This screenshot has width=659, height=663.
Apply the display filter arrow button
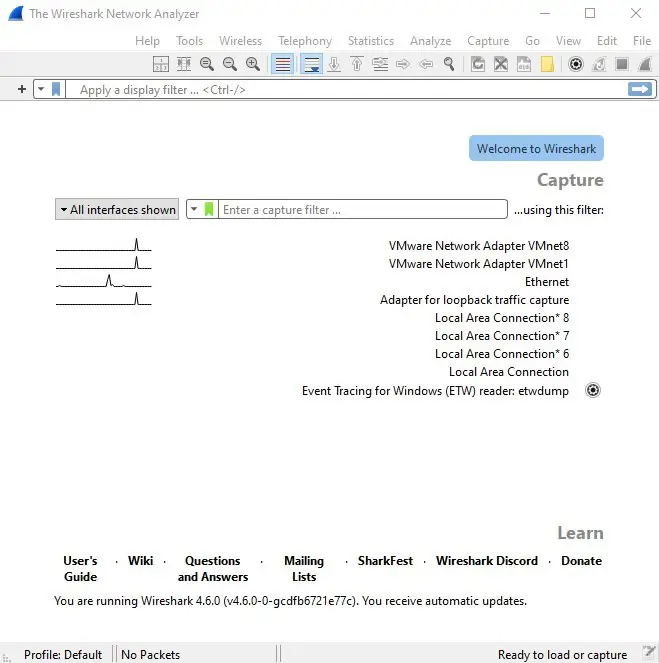(639, 89)
